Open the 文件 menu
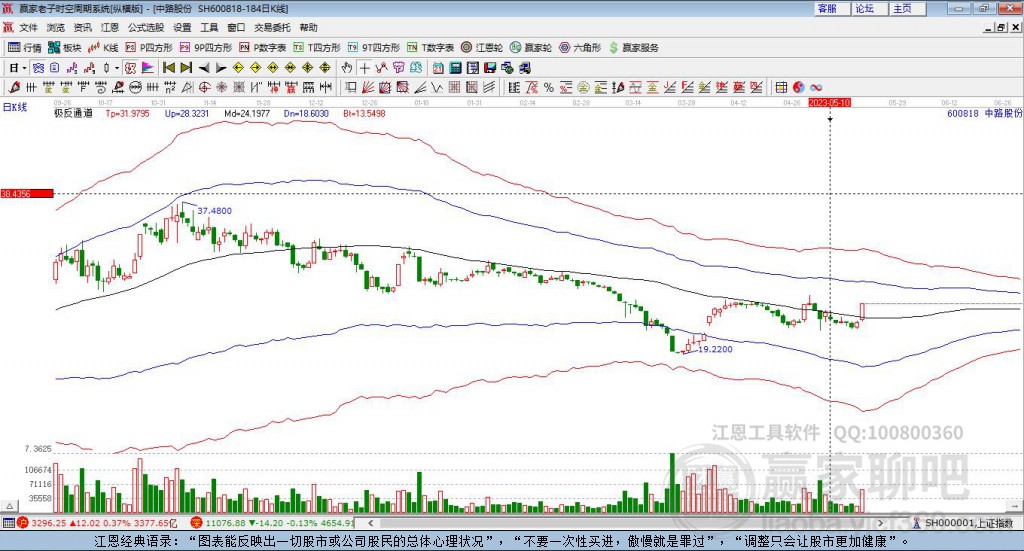The height and width of the screenshot is (551, 1024). click(28, 27)
